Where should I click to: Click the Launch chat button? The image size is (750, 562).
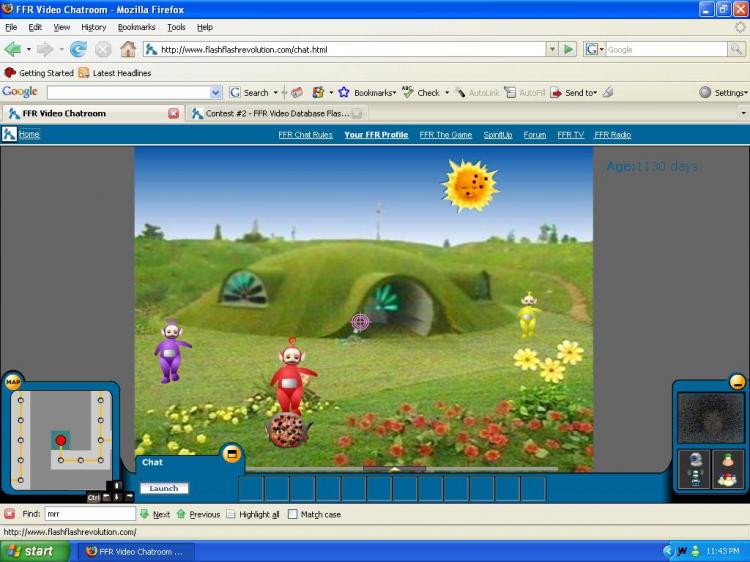point(164,488)
